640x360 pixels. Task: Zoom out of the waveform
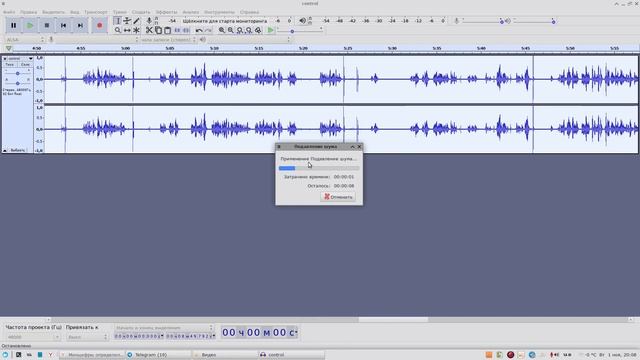pos(231,30)
